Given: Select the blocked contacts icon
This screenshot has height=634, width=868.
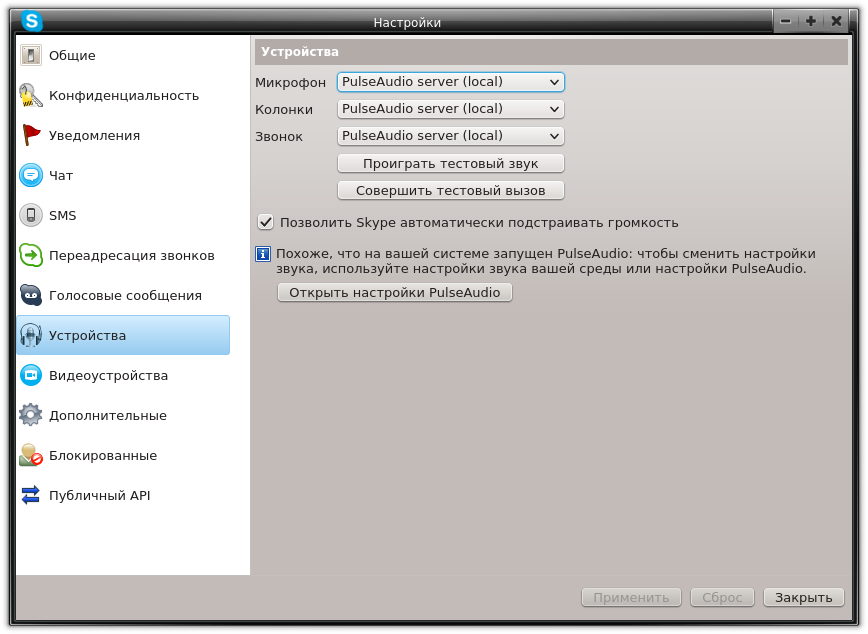Looking at the screenshot, I should [x=31, y=455].
